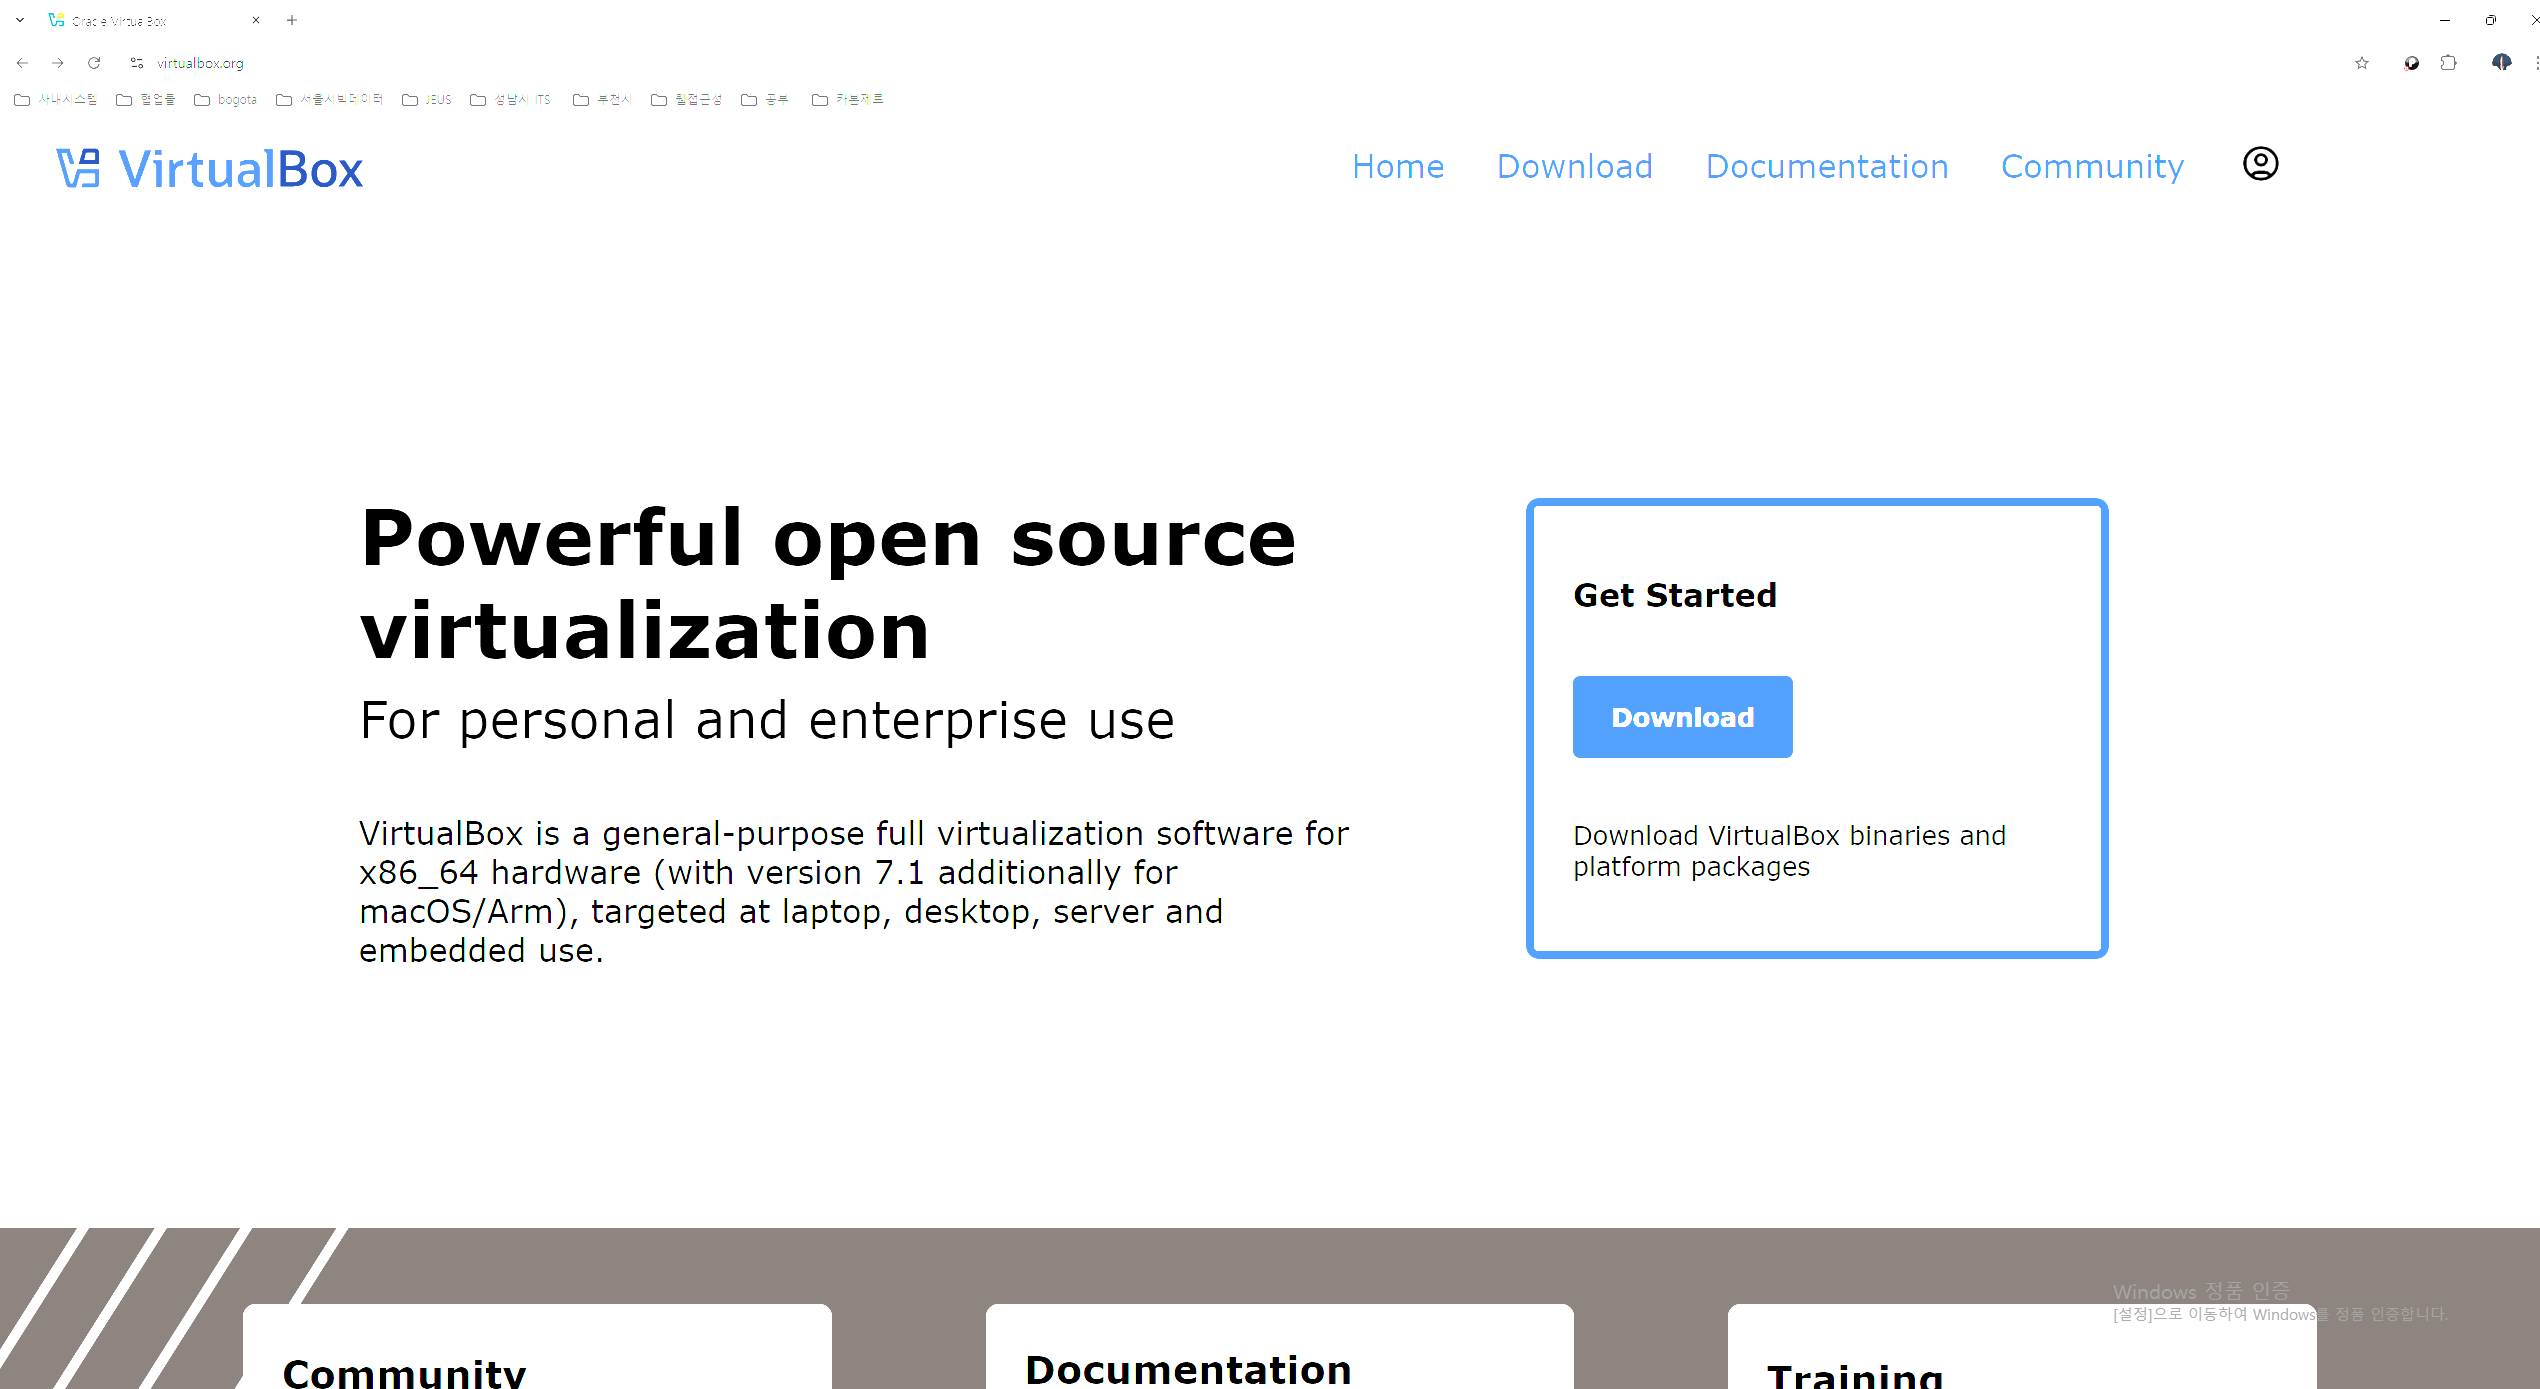2540x1389 pixels.
Task: Expand the tab search chevron
Action: 20,20
